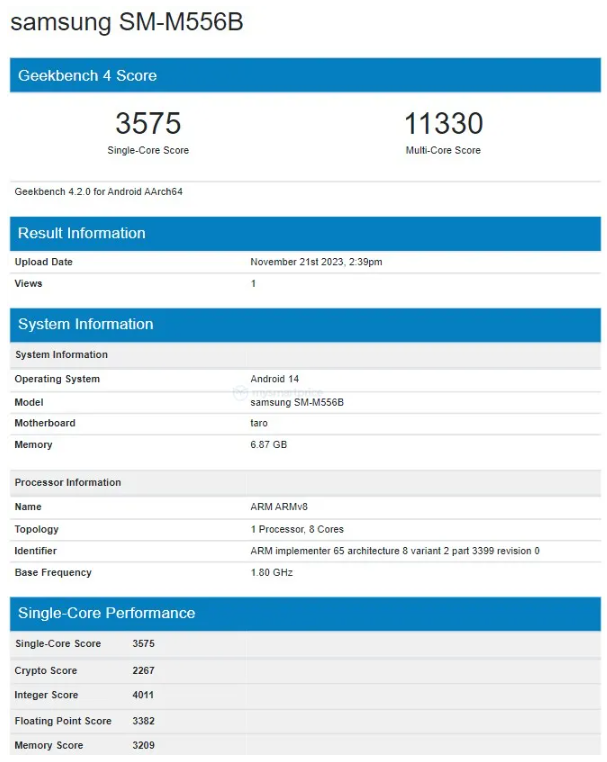Viewport: 607px width, 762px height.
Task: Select the motherboard value 'taro'
Action: [x=259, y=423]
